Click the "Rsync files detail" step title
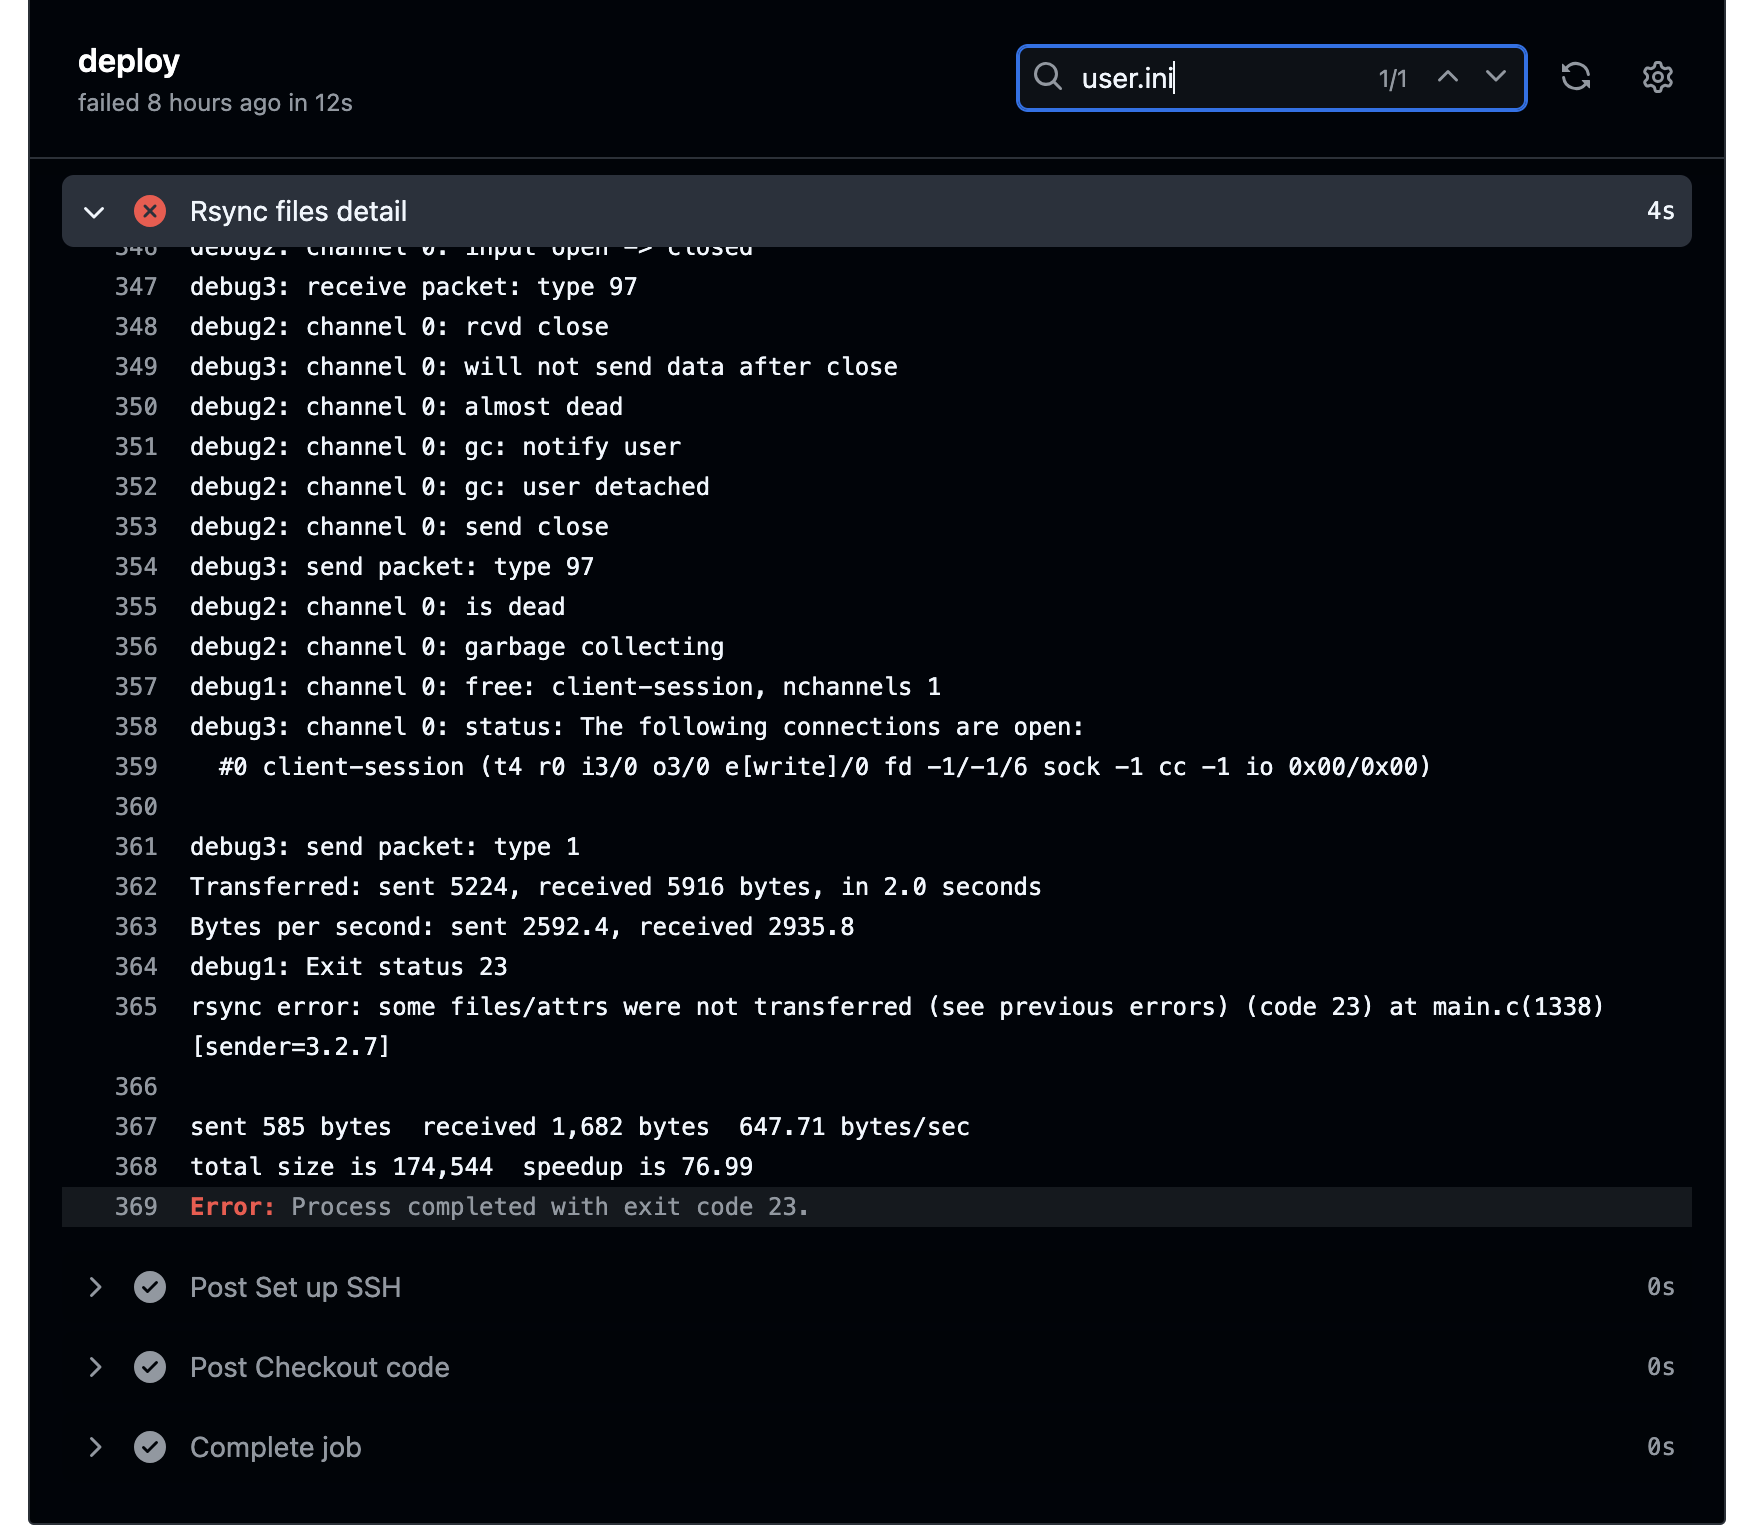Image resolution: width=1742 pixels, height=1530 pixels. click(298, 212)
